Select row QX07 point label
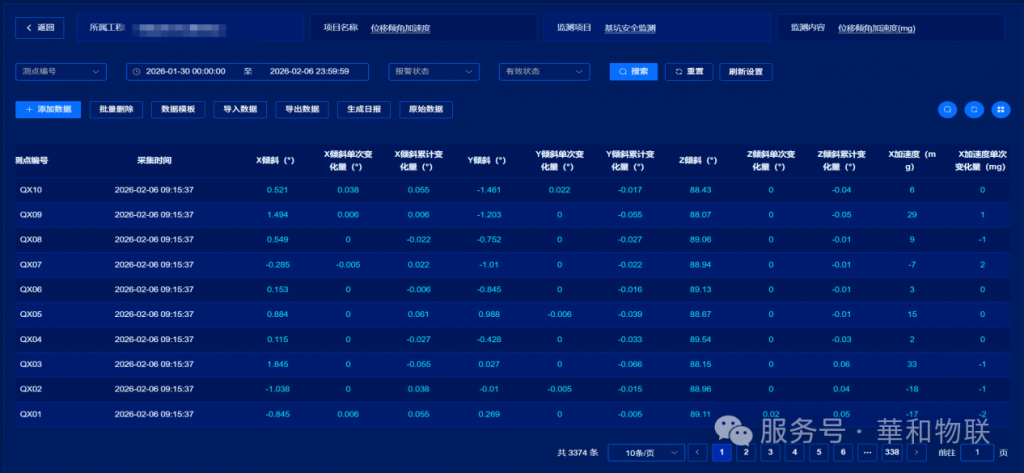The image size is (1024, 473). 30,265
